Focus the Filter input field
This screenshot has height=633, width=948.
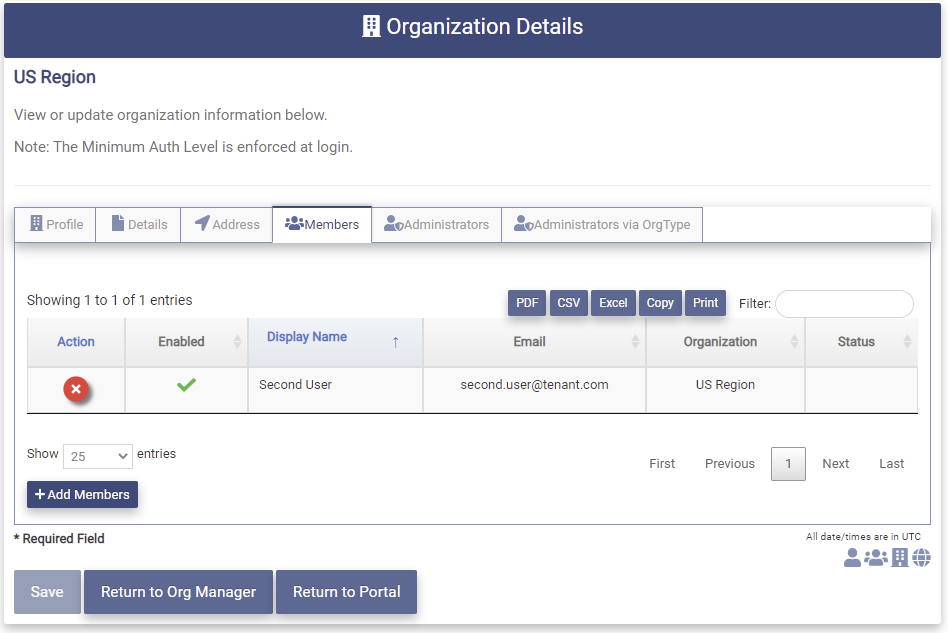tap(844, 304)
